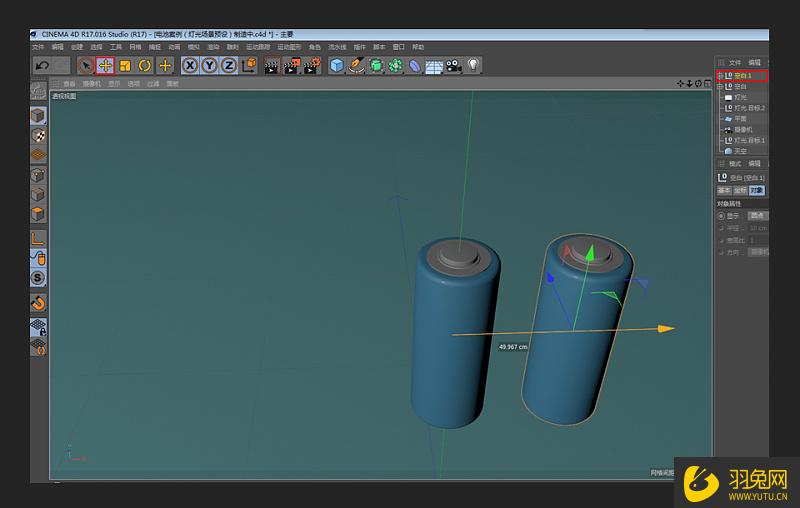800x508 pixels.
Task: Click the Camera object icon
Action: 453,65
